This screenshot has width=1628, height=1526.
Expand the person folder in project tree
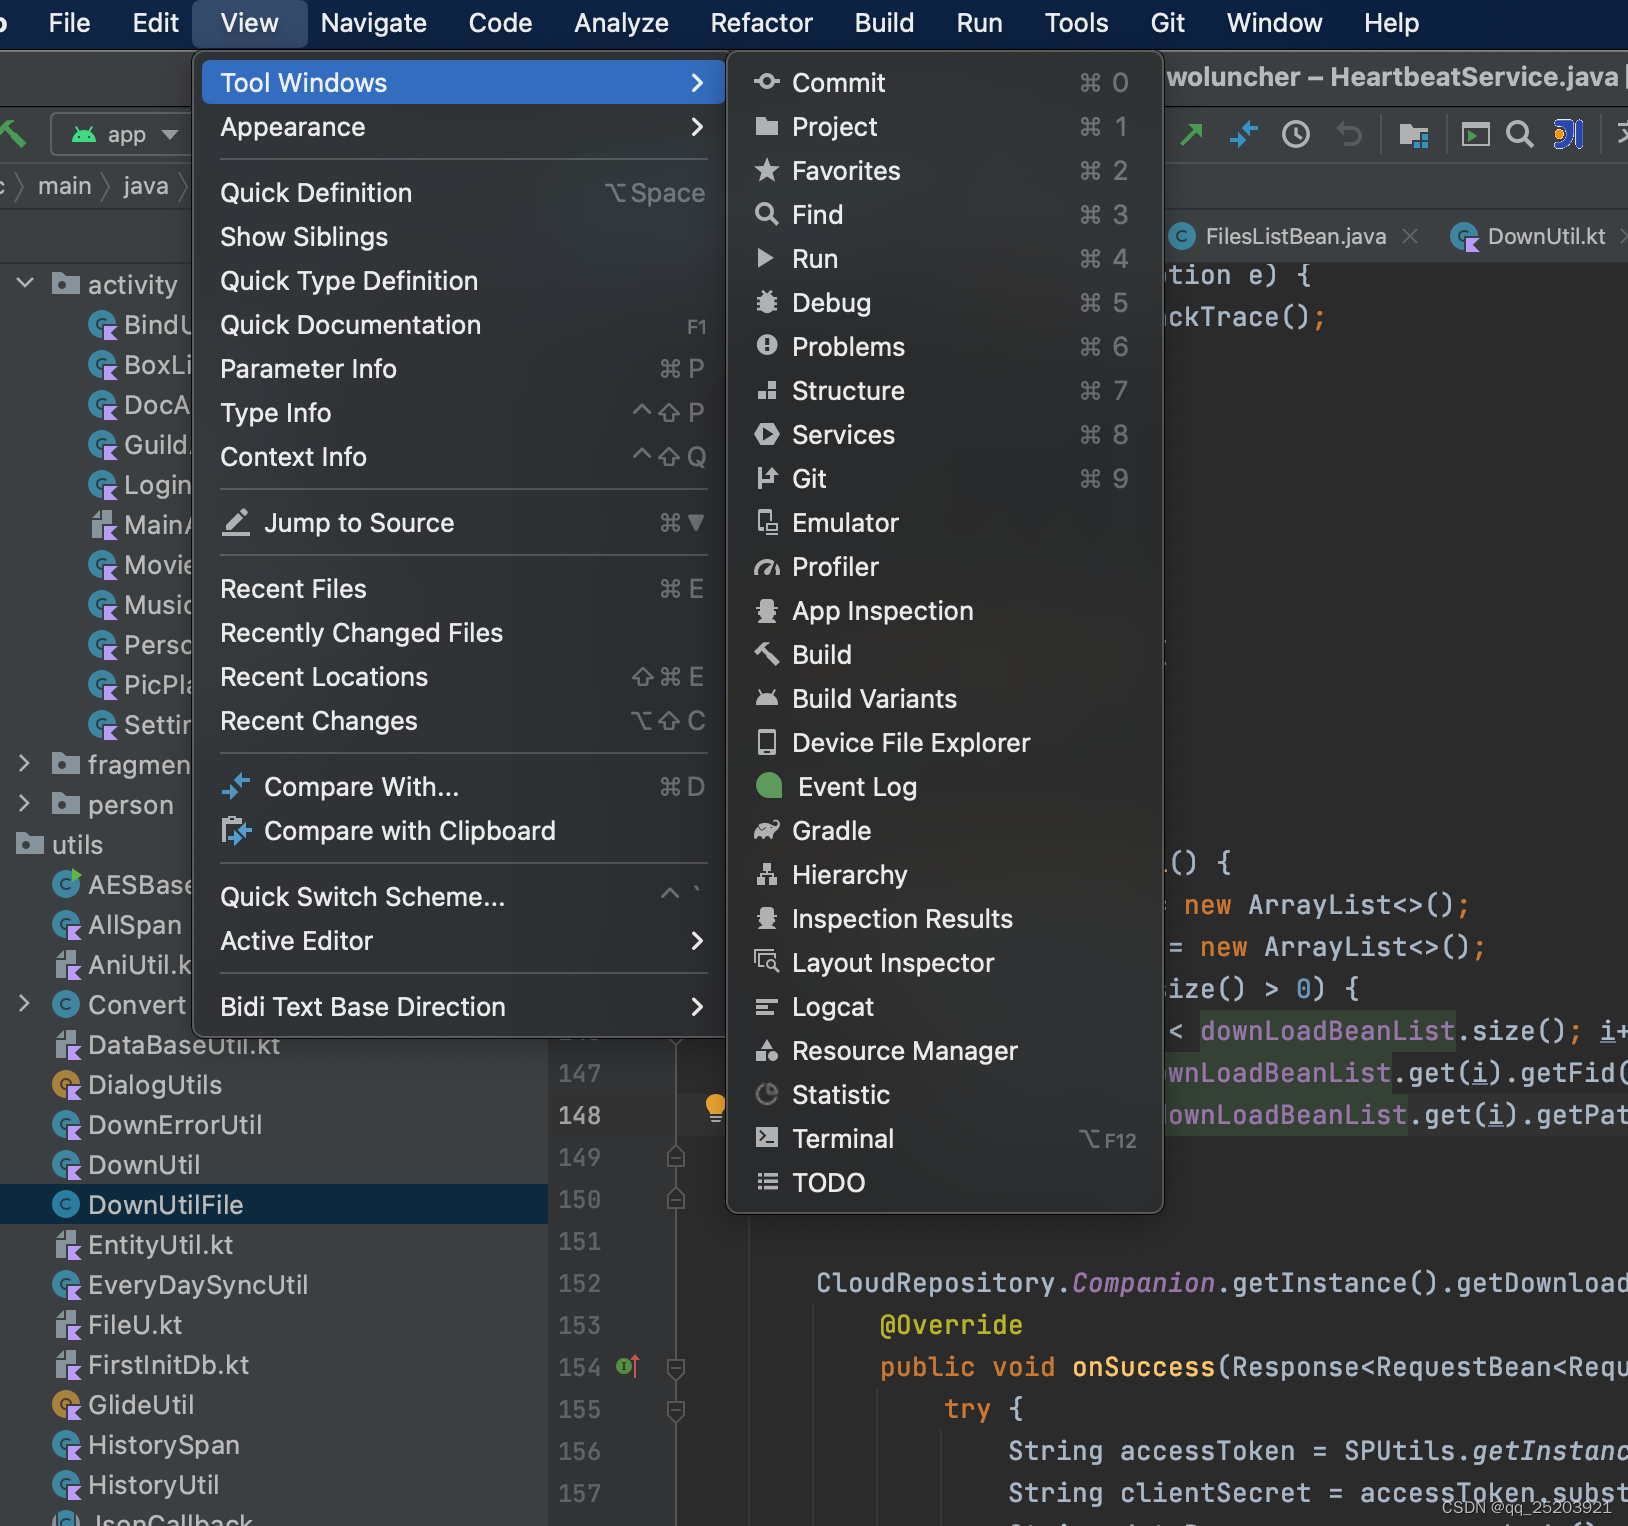tap(26, 804)
